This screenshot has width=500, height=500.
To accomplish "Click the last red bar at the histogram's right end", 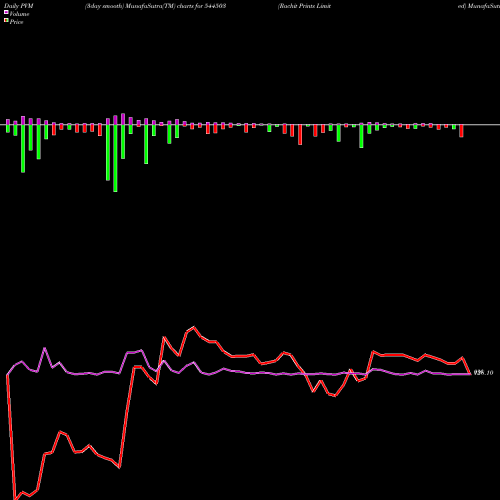I will pyautogui.click(x=461, y=131).
